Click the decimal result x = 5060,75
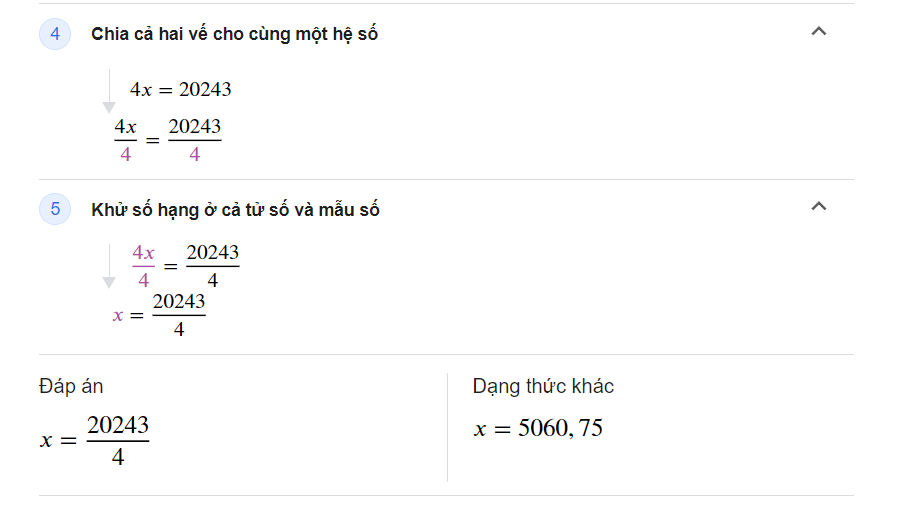Image resolution: width=897 pixels, height=514 pixels. tap(538, 429)
